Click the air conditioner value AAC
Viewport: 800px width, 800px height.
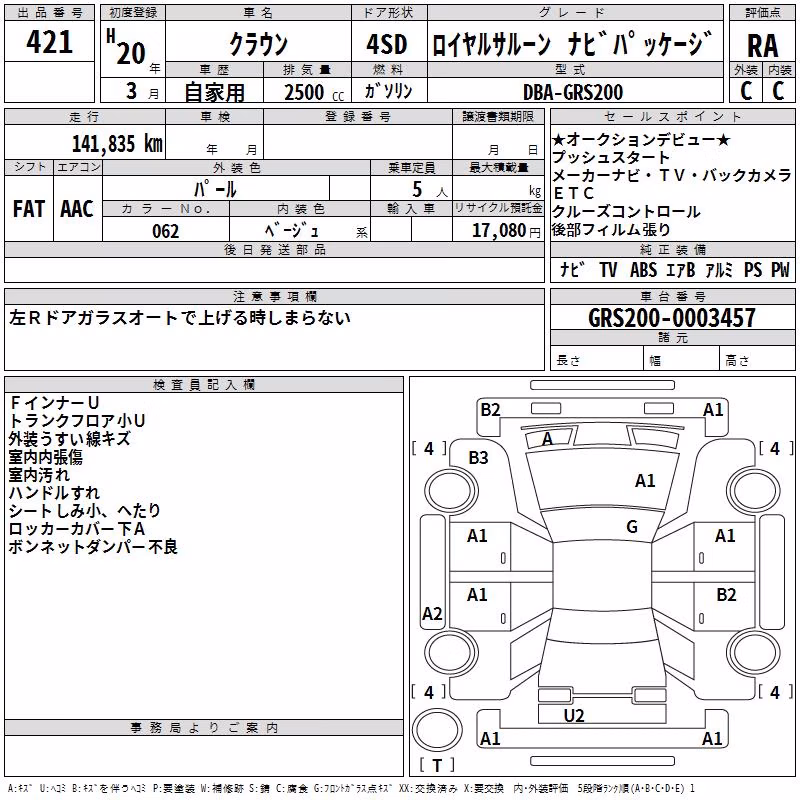[77, 209]
